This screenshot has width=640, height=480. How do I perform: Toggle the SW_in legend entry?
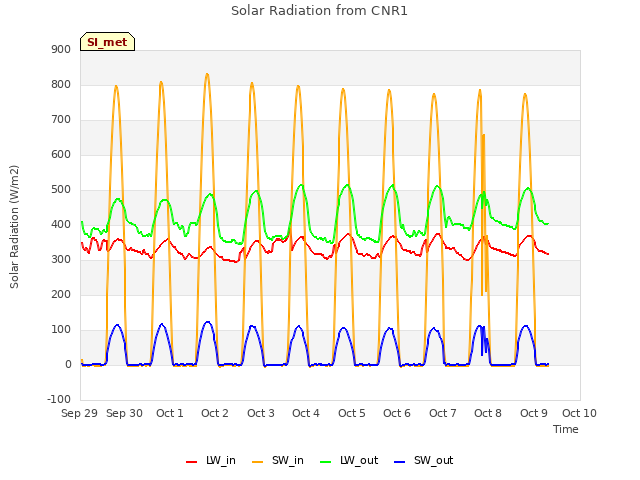[x=278, y=460]
